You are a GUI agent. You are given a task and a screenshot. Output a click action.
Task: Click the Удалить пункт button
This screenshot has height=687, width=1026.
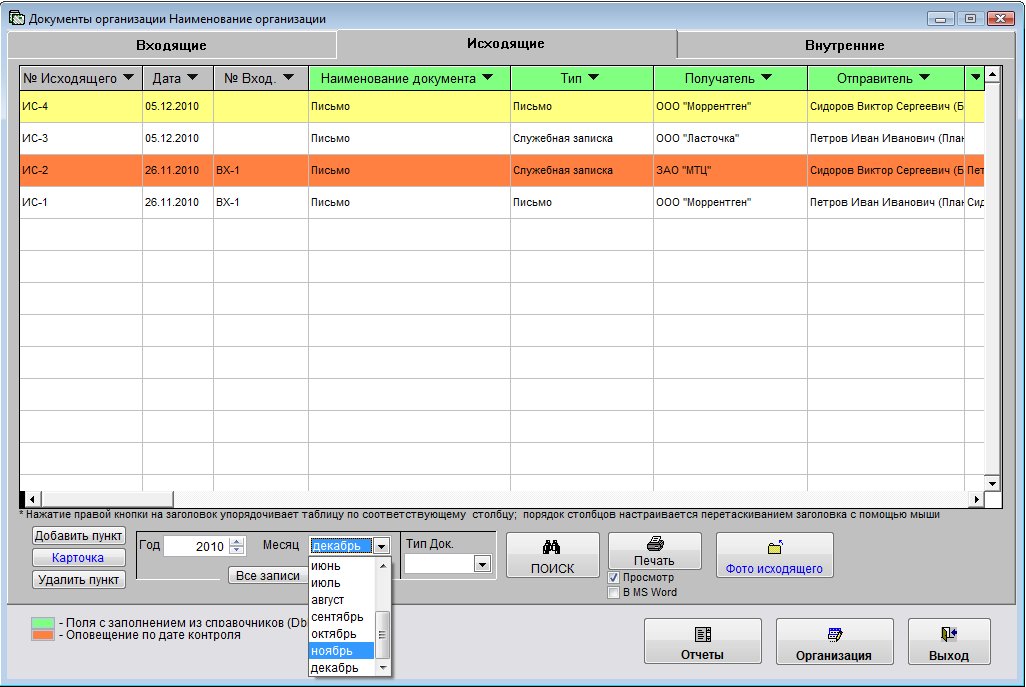click(79, 579)
